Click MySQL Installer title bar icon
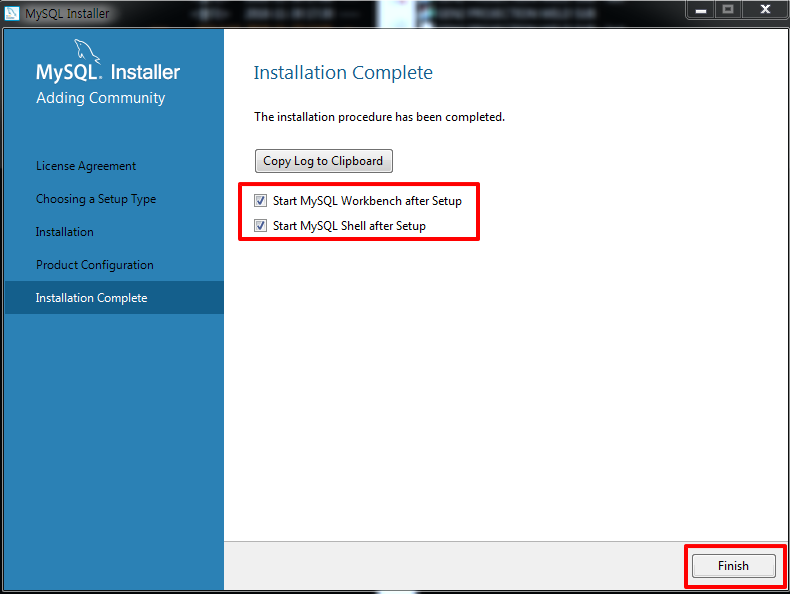This screenshot has width=790, height=594. coord(12,13)
